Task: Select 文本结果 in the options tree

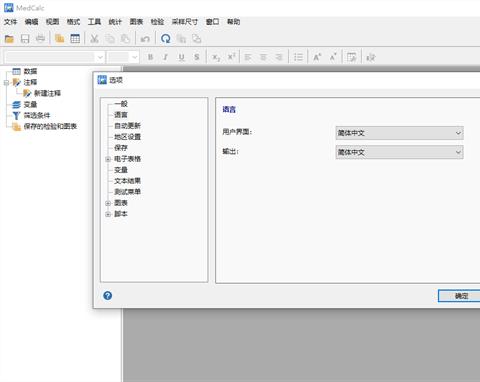Action: [127, 181]
